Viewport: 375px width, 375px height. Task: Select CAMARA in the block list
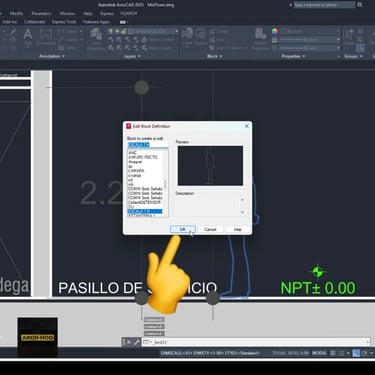[136, 171]
